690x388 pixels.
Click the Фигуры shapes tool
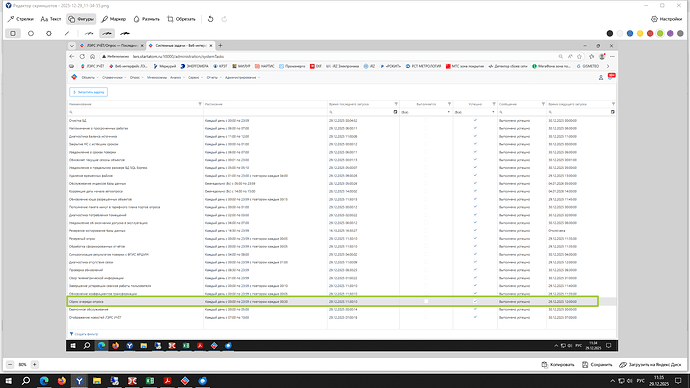coord(81,19)
